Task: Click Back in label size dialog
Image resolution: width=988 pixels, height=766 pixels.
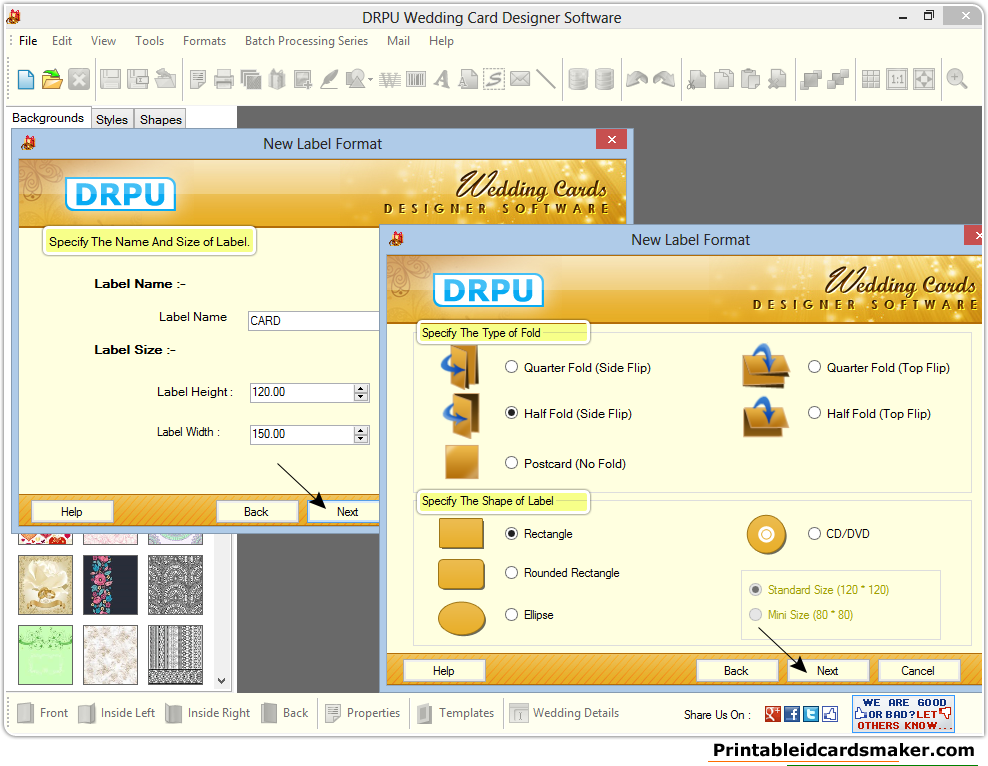Action: (256, 512)
